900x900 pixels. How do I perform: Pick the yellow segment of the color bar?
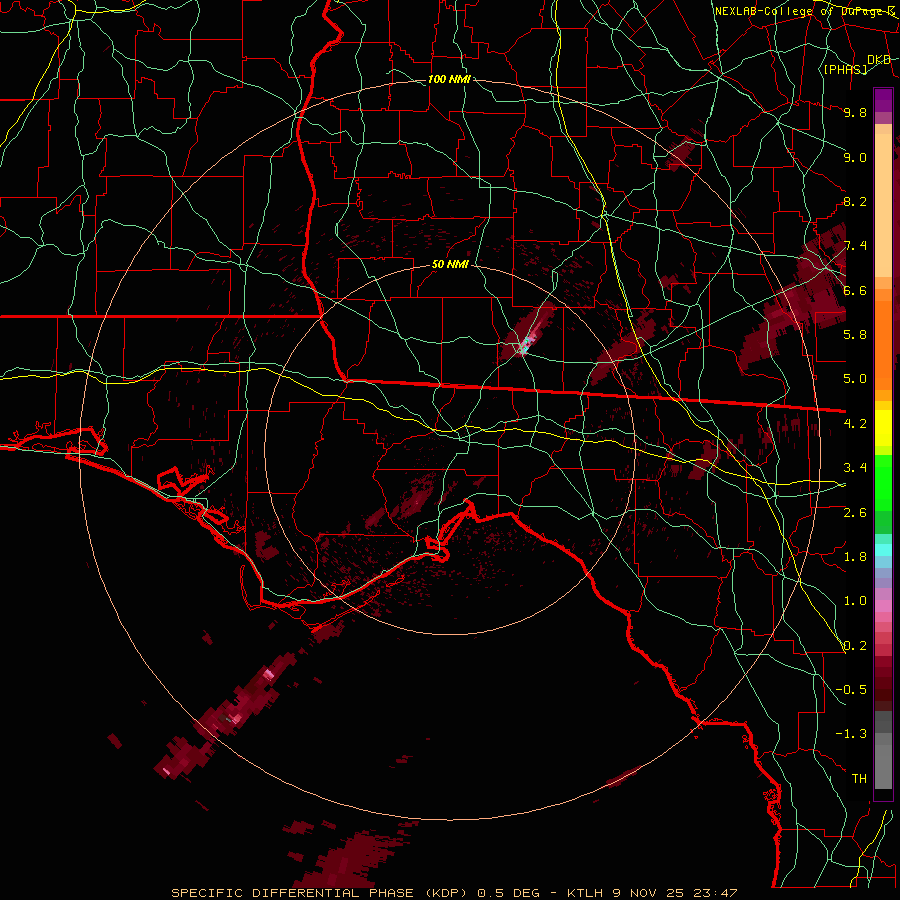click(x=883, y=428)
